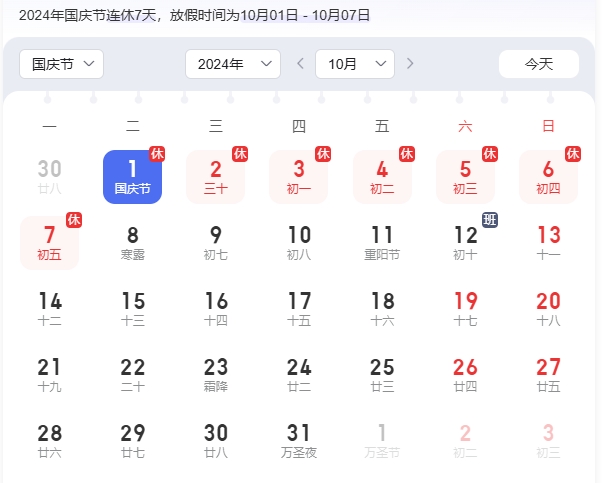Pick October 23 霜降 date

click(216, 375)
